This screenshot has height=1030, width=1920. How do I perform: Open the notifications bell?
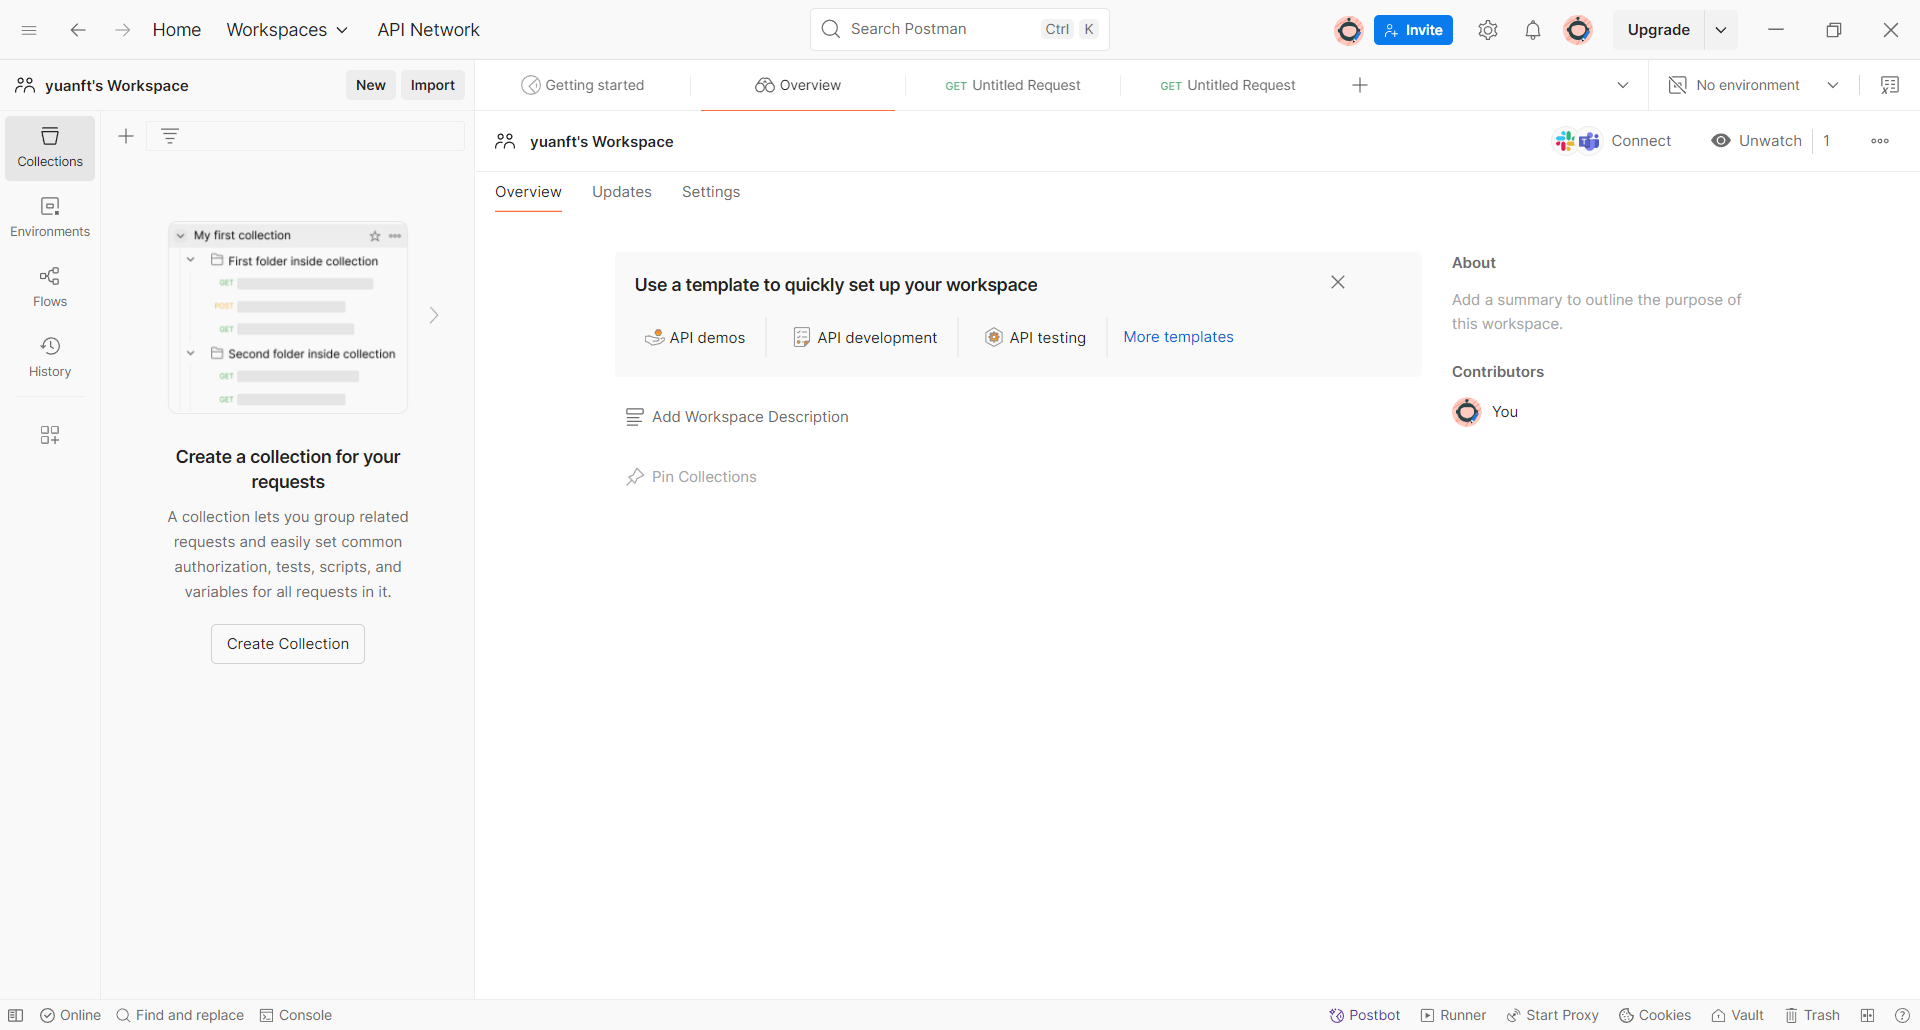(1533, 30)
